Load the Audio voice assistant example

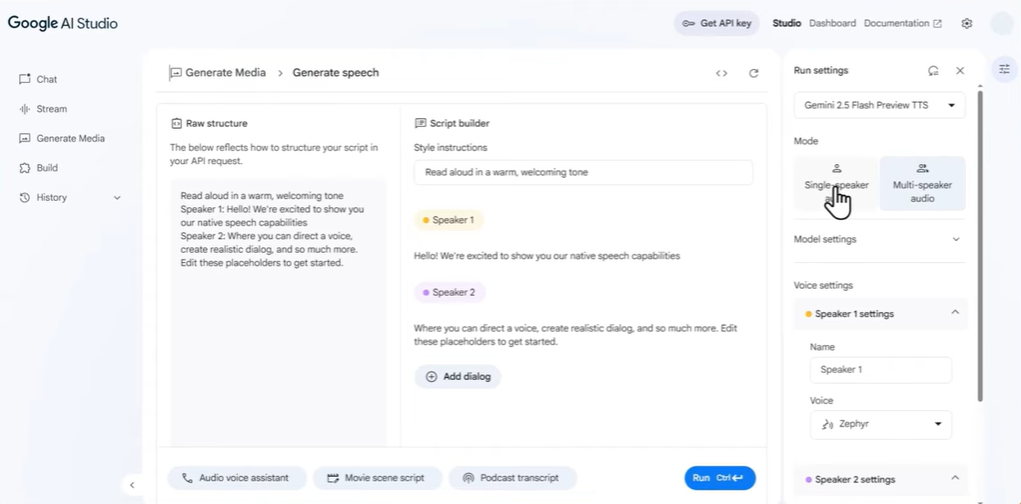coord(237,478)
